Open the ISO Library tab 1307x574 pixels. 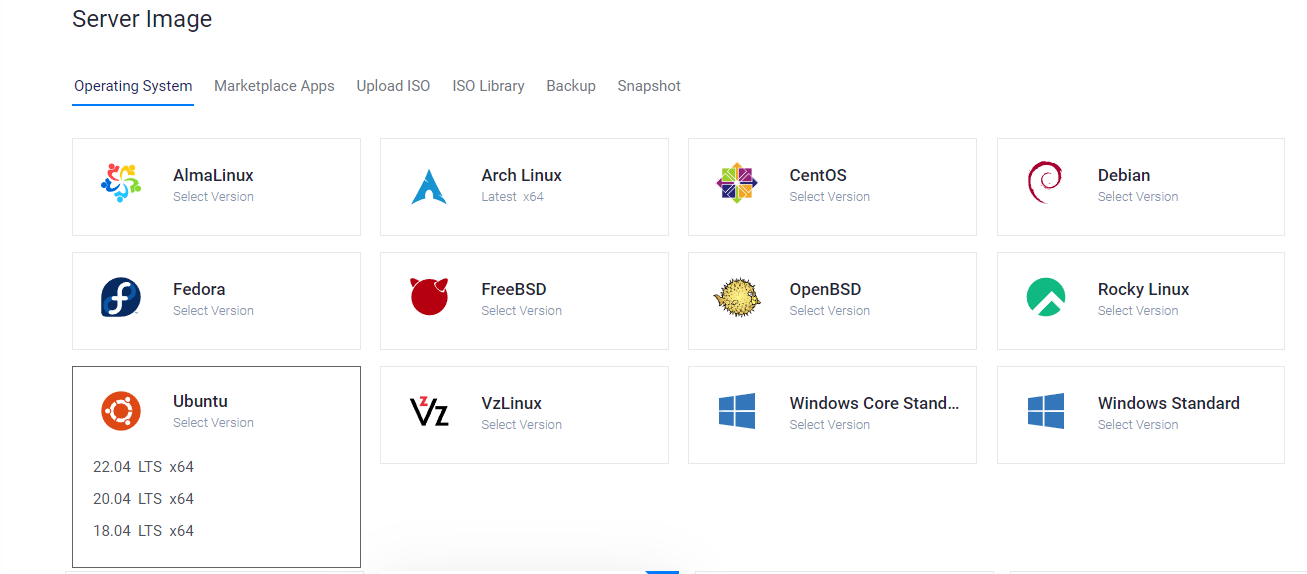488,86
